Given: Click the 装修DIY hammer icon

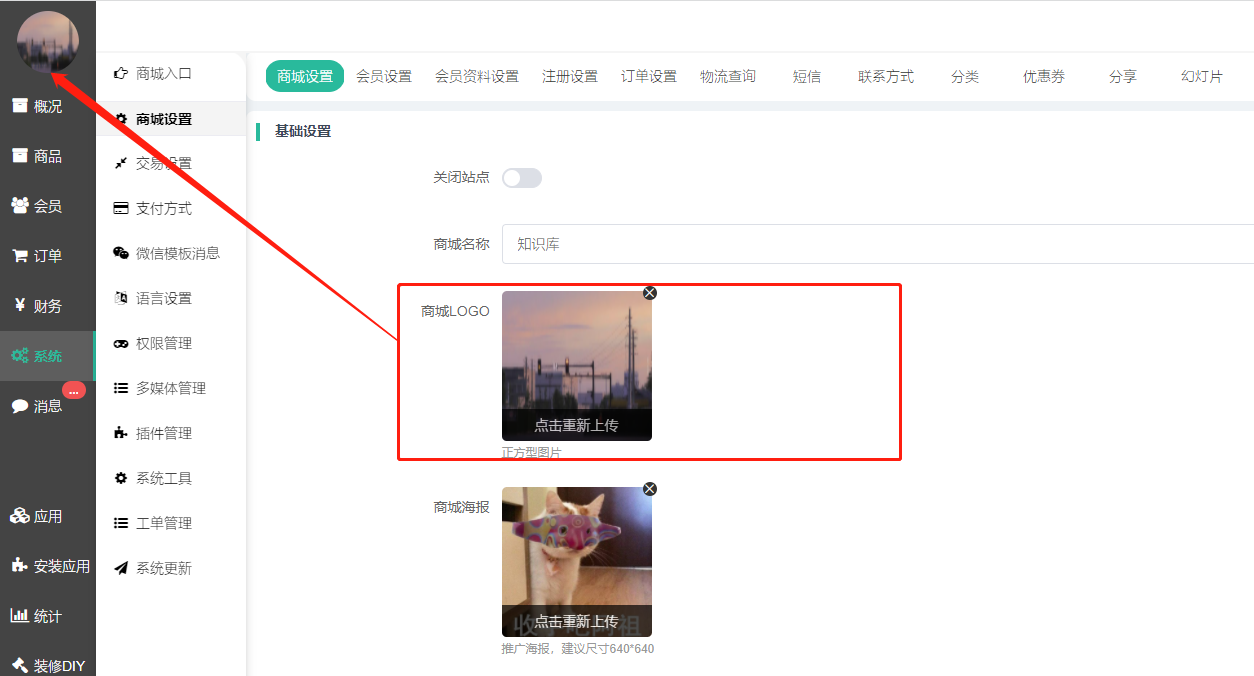Looking at the screenshot, I should click(x=20, y=665).
